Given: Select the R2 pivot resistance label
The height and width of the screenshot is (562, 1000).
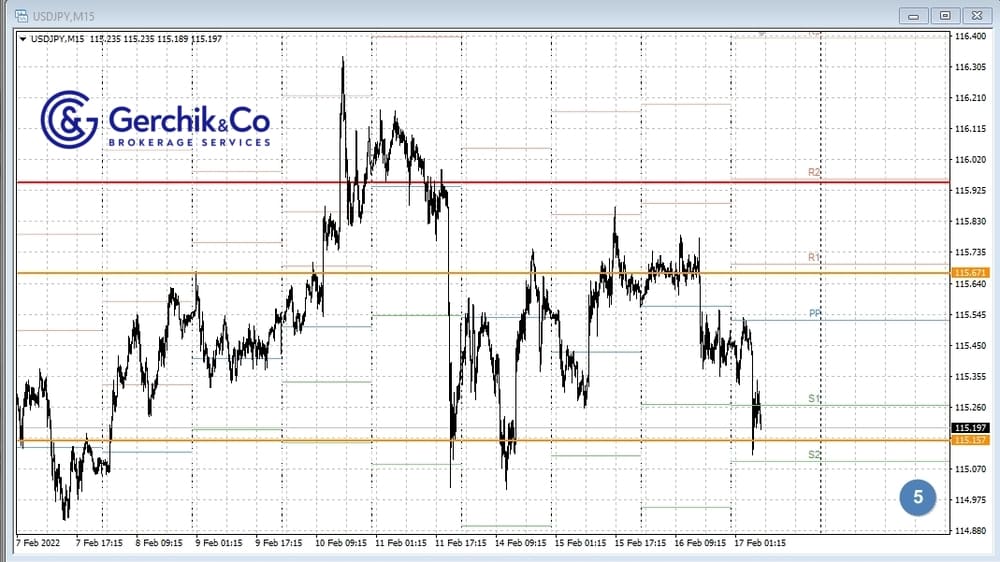Looking at the screenshot, I should (x=814, y=173).
